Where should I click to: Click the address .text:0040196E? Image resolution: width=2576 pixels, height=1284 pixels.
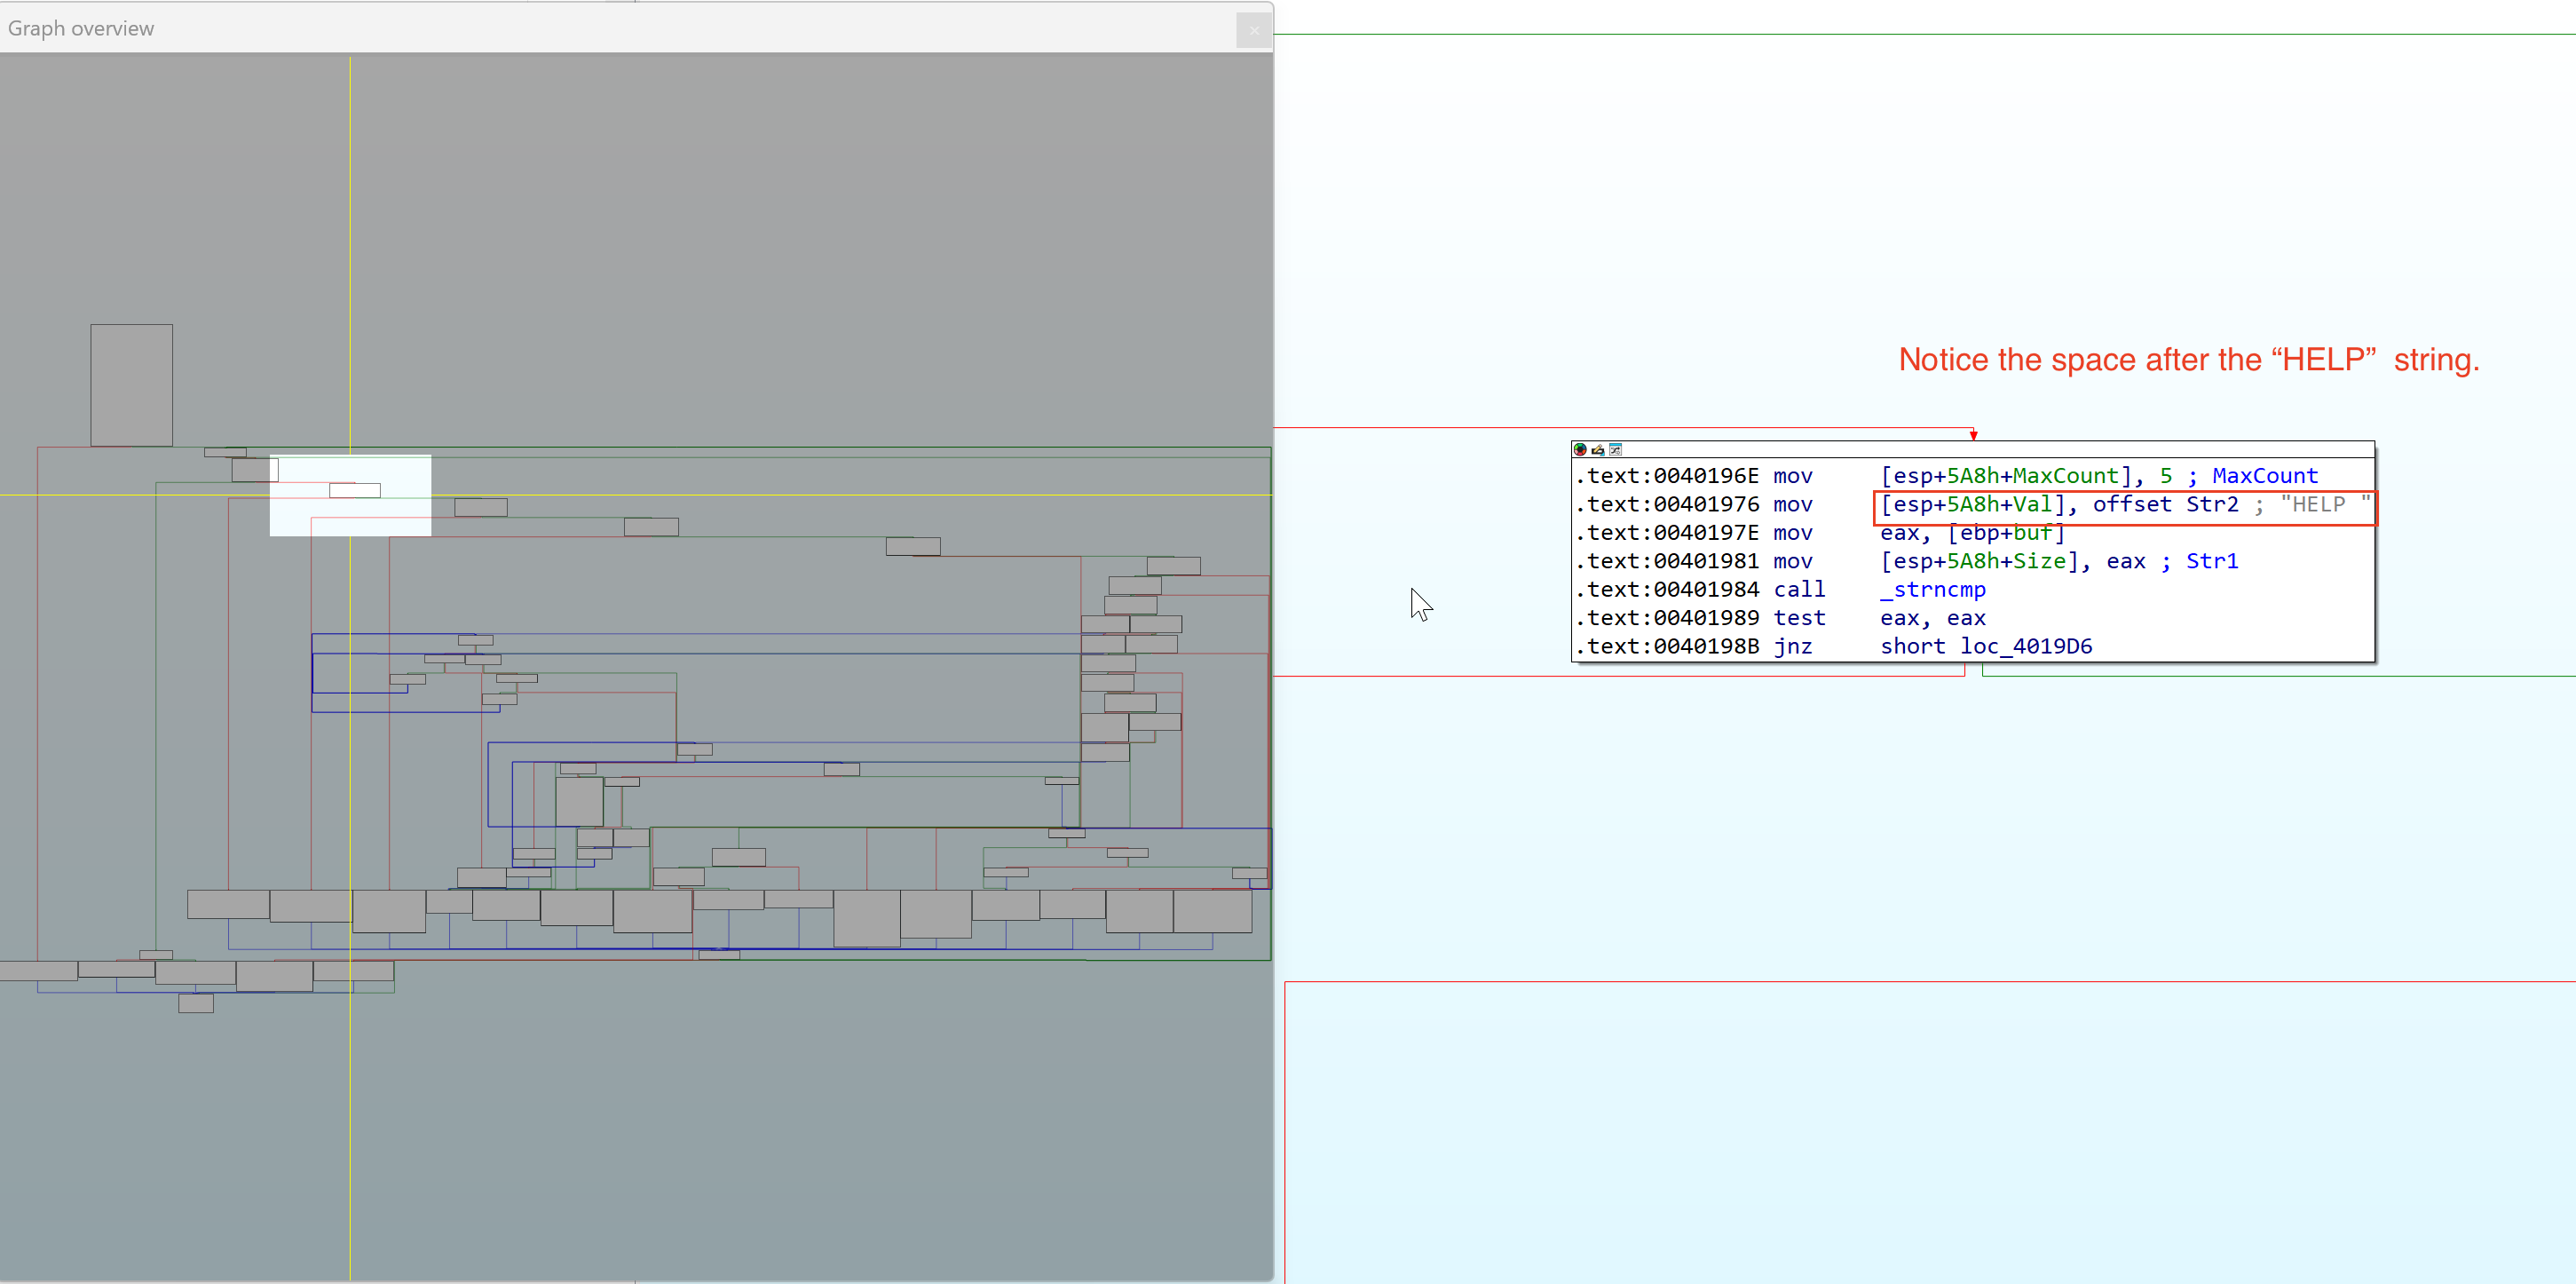[x=1667, y=476]
